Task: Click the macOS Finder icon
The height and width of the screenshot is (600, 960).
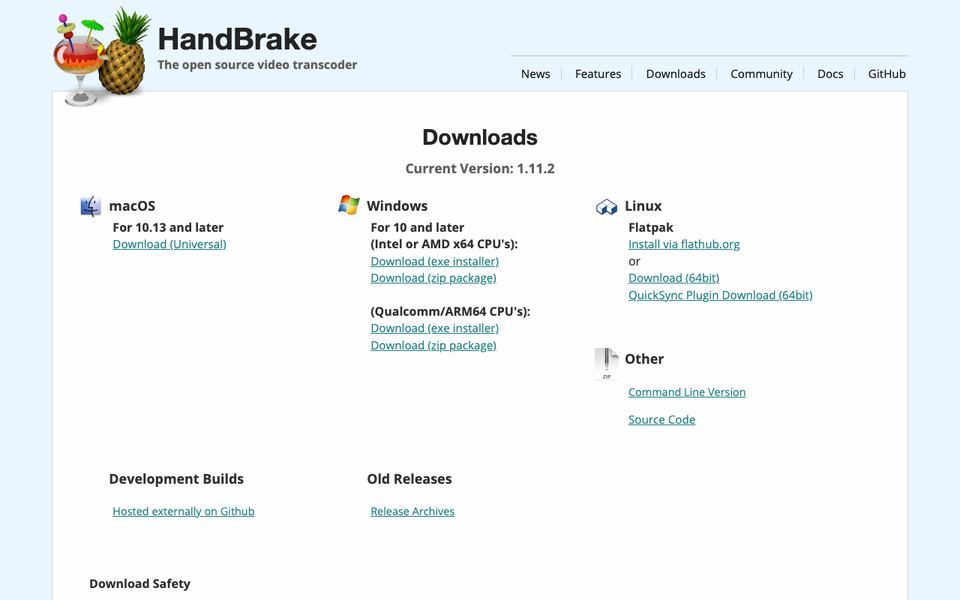Action: click(91, 206)
